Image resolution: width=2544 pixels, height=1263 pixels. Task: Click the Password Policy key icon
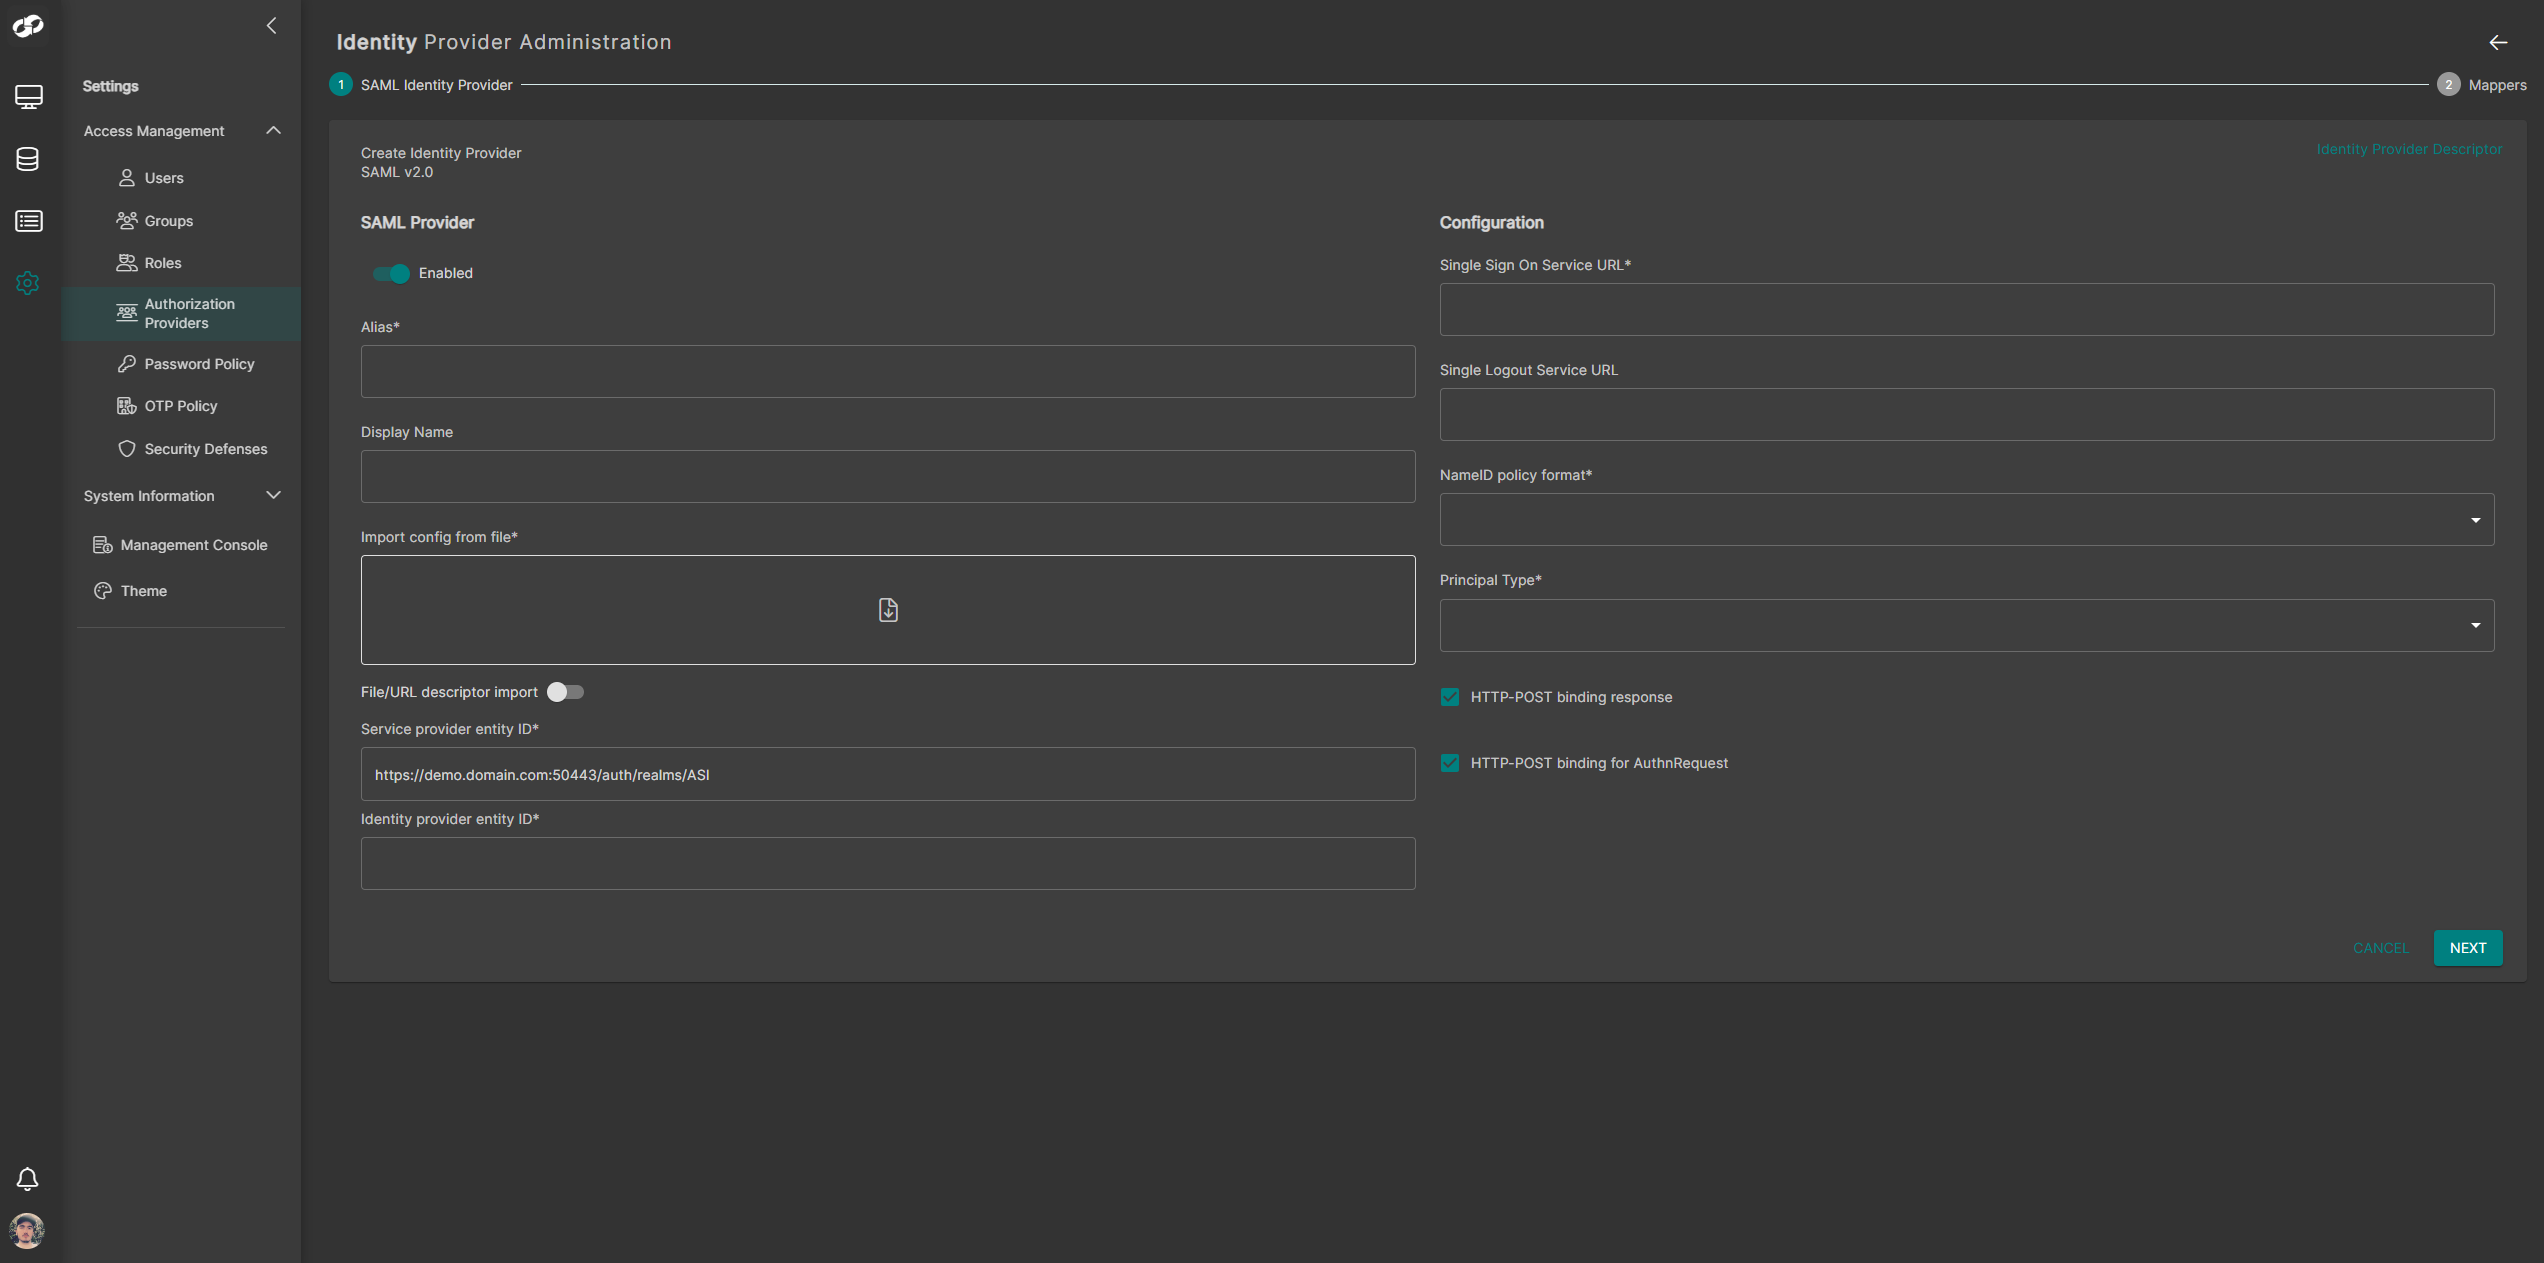pyautogui.click(x=127, y=364)
